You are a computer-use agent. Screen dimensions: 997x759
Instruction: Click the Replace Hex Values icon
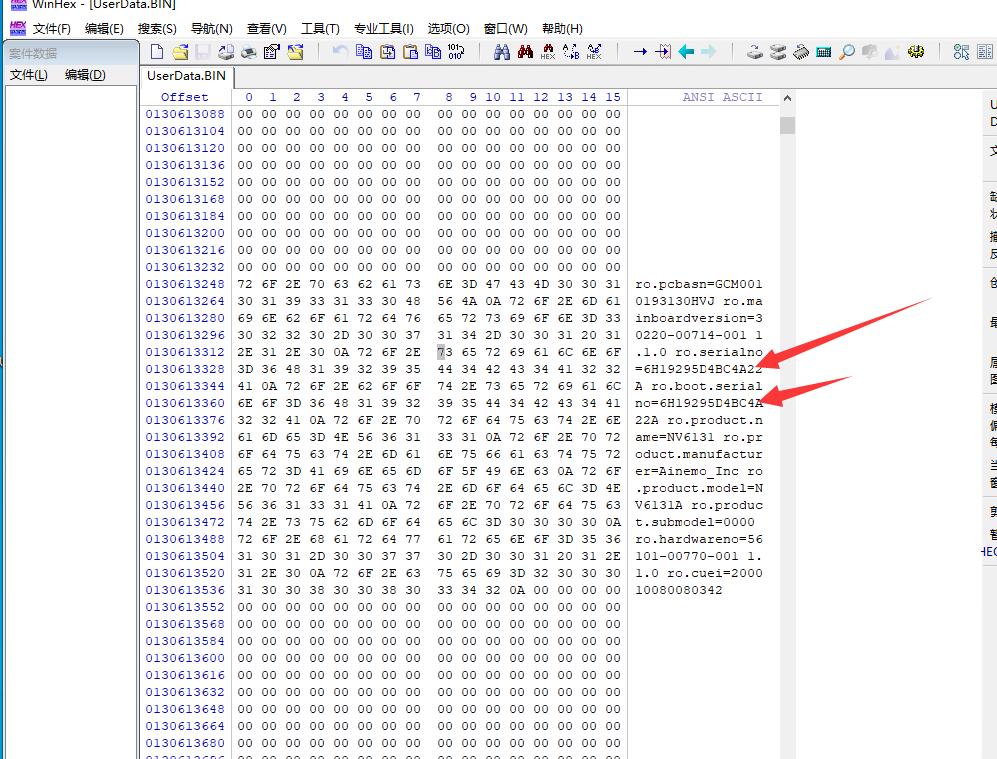point(594,52)
